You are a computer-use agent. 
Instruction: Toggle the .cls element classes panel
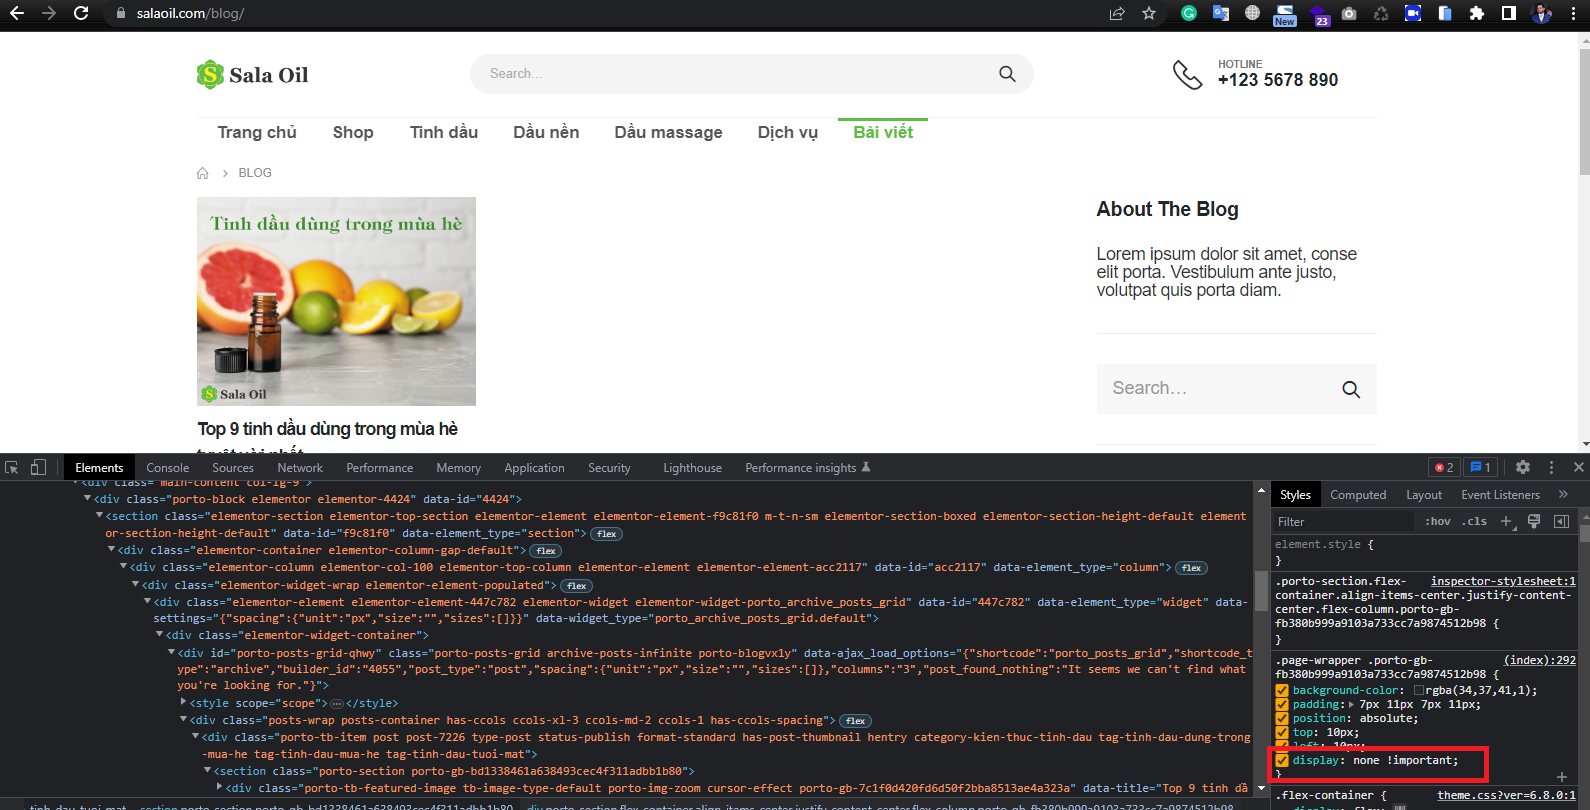click(x=1474, y=521)
